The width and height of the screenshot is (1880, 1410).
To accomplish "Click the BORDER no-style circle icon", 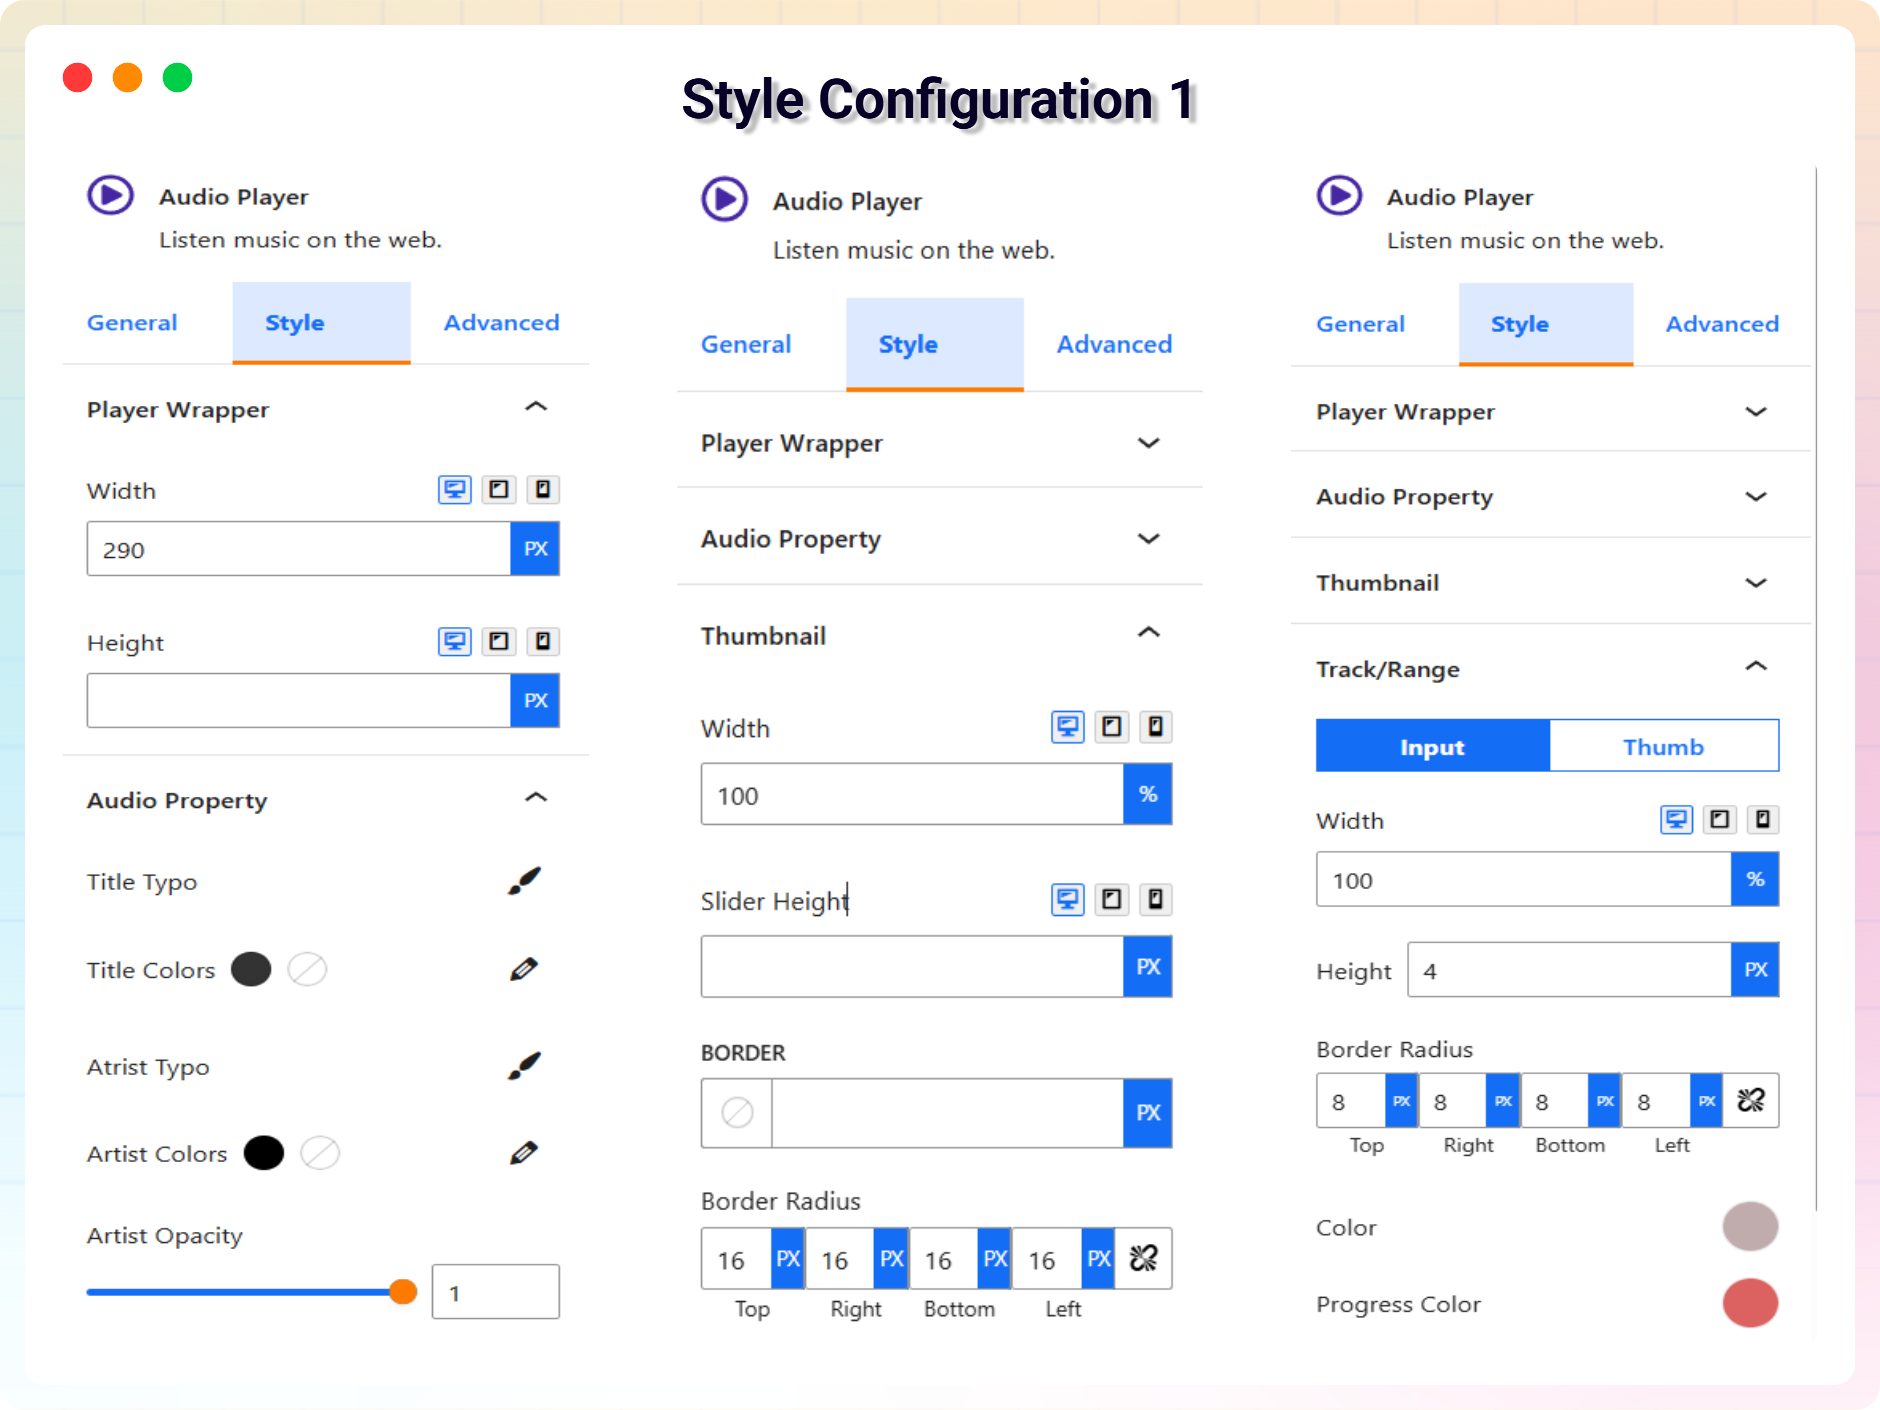I will click(737, 1112).
